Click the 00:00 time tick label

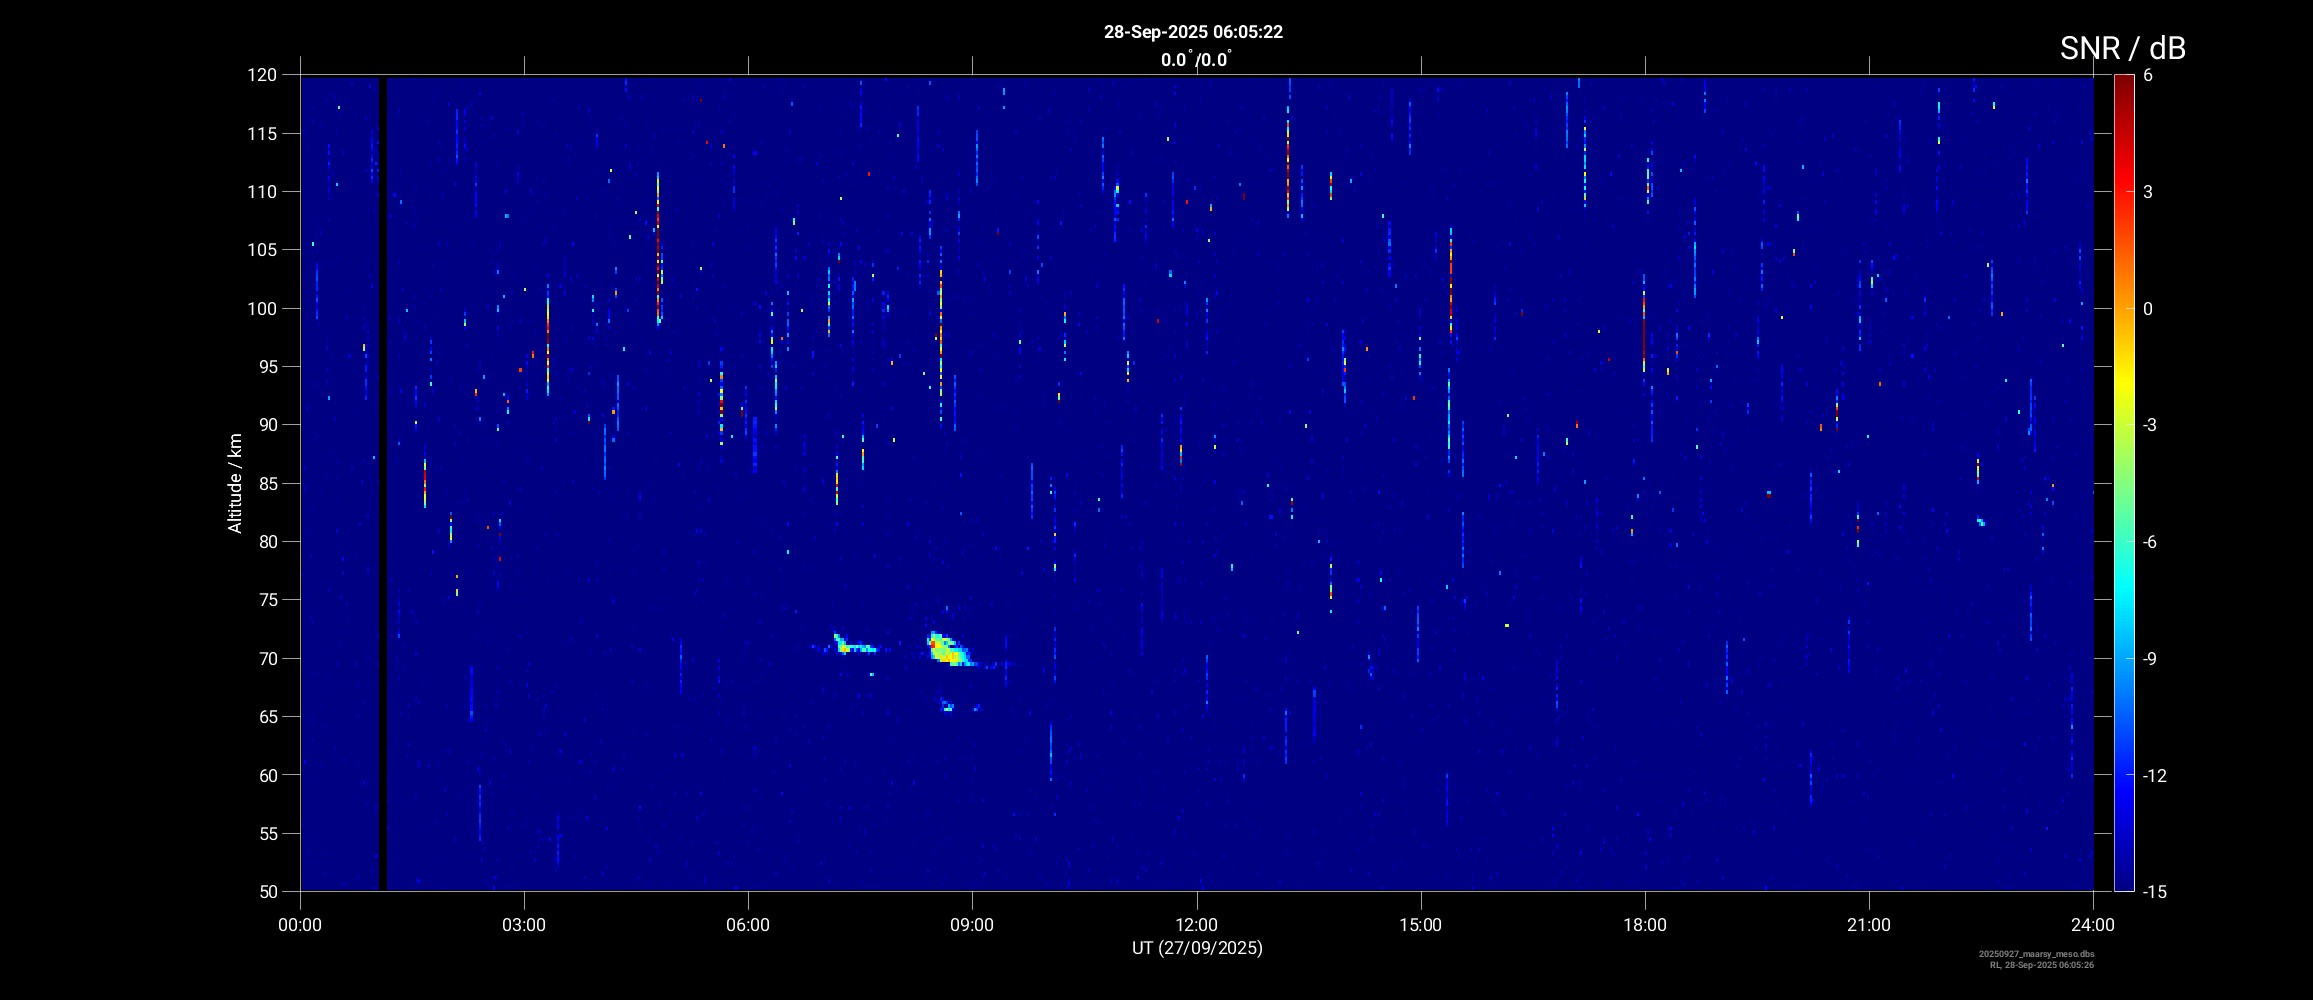(x=300, y=925)
